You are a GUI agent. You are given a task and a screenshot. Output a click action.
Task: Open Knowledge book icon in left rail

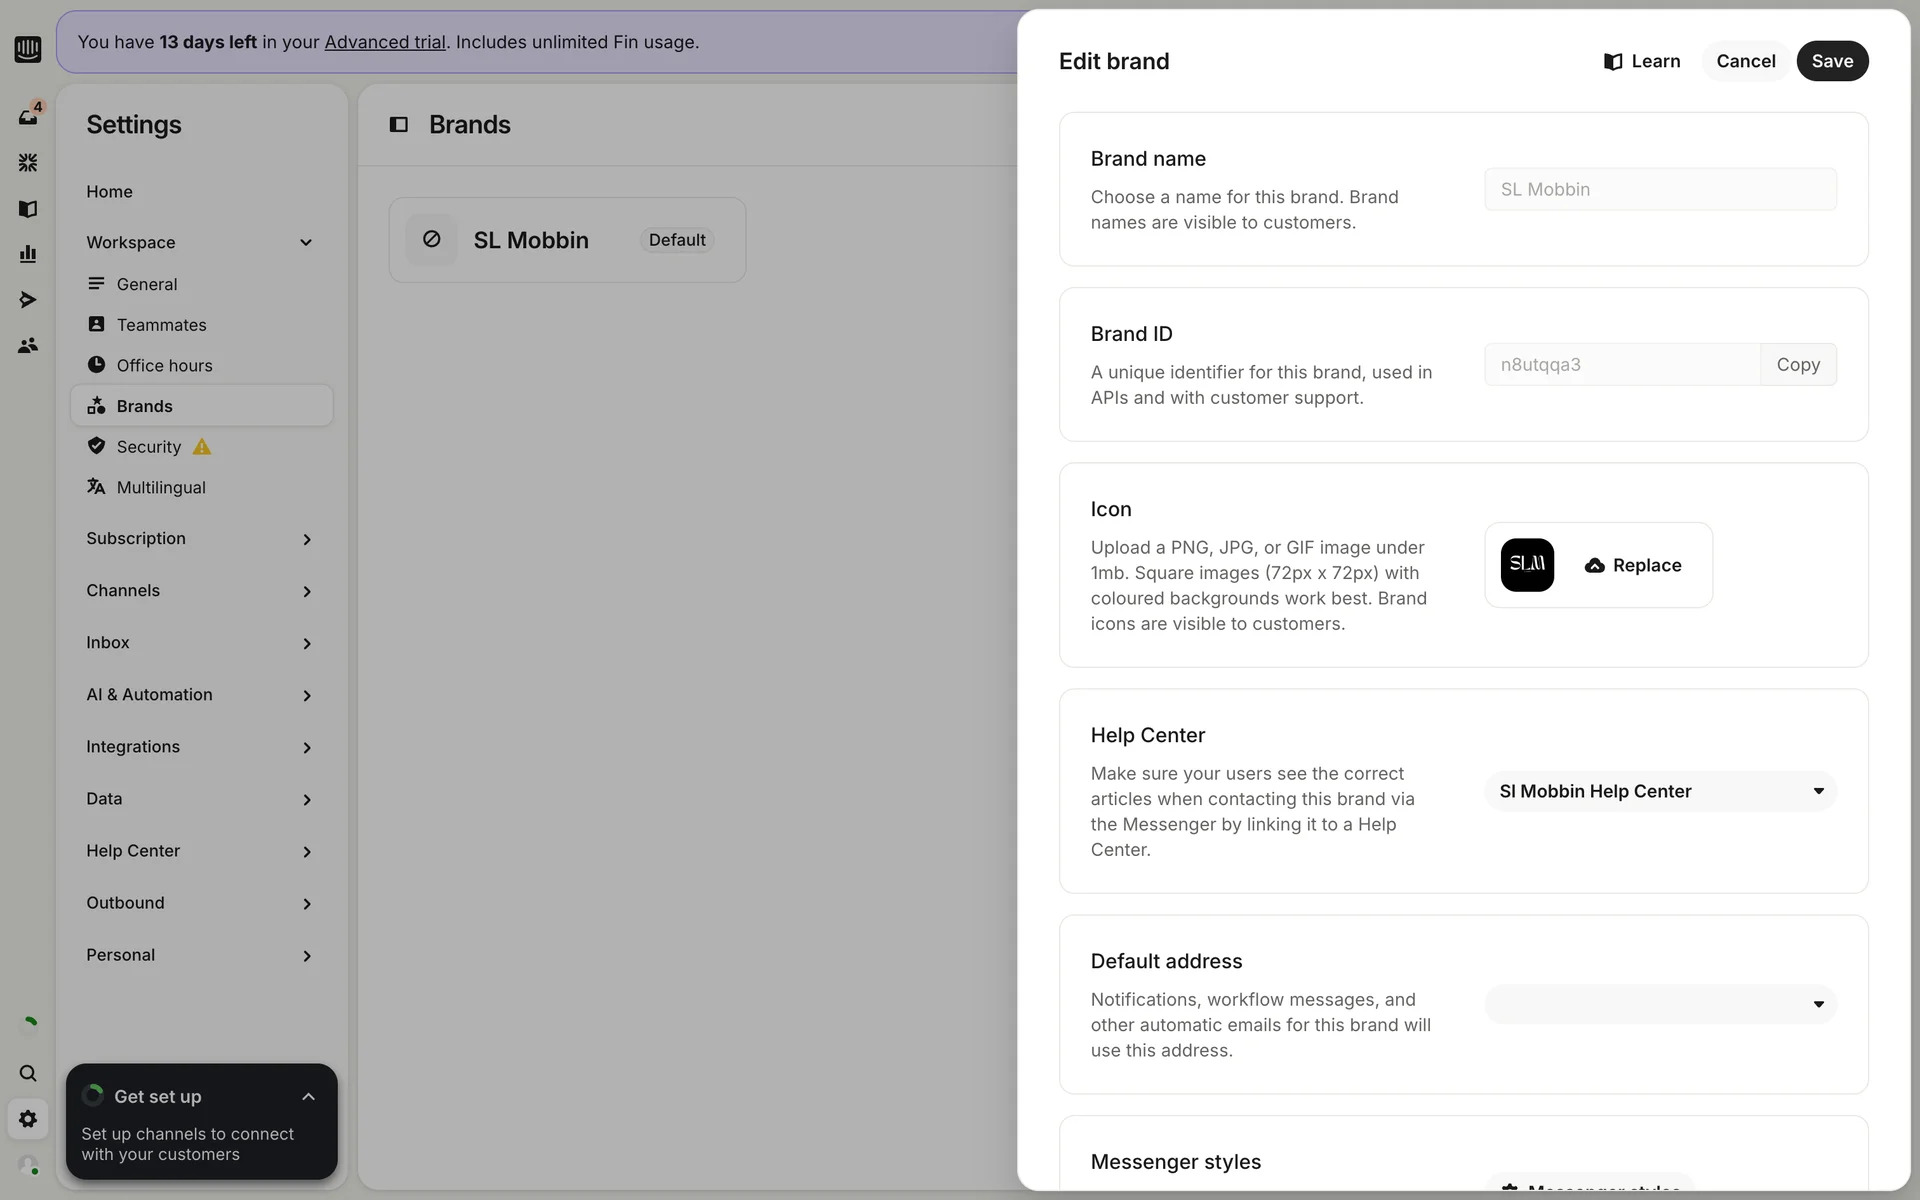(x=28, y=208)
